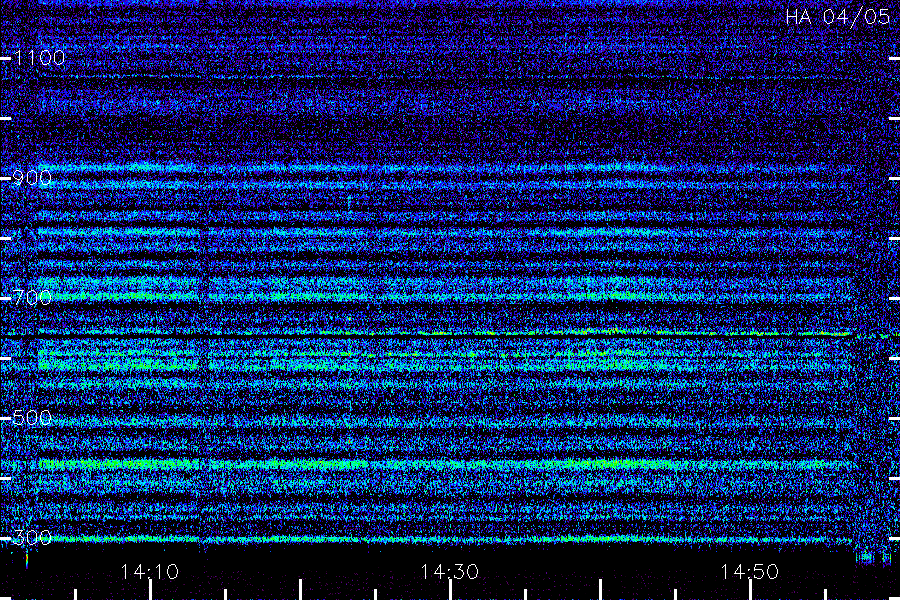Click the 300 frequency axis label
Viewport: 900px width, 600px height.
(32, 537)
